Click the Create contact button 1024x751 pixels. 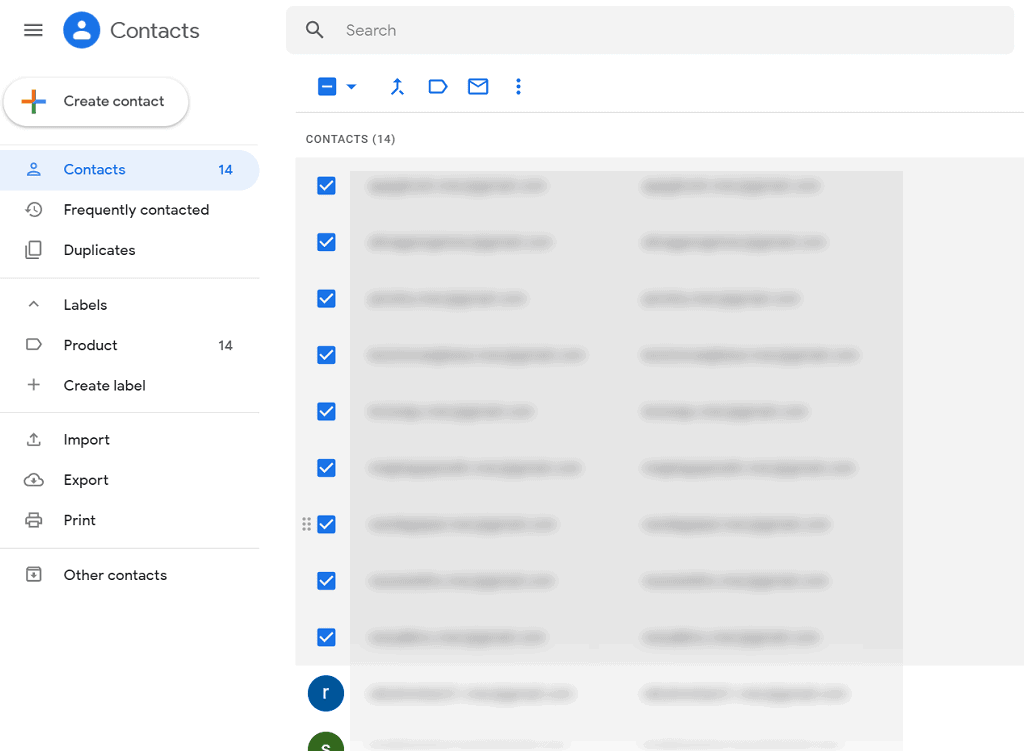coord(96,102)
